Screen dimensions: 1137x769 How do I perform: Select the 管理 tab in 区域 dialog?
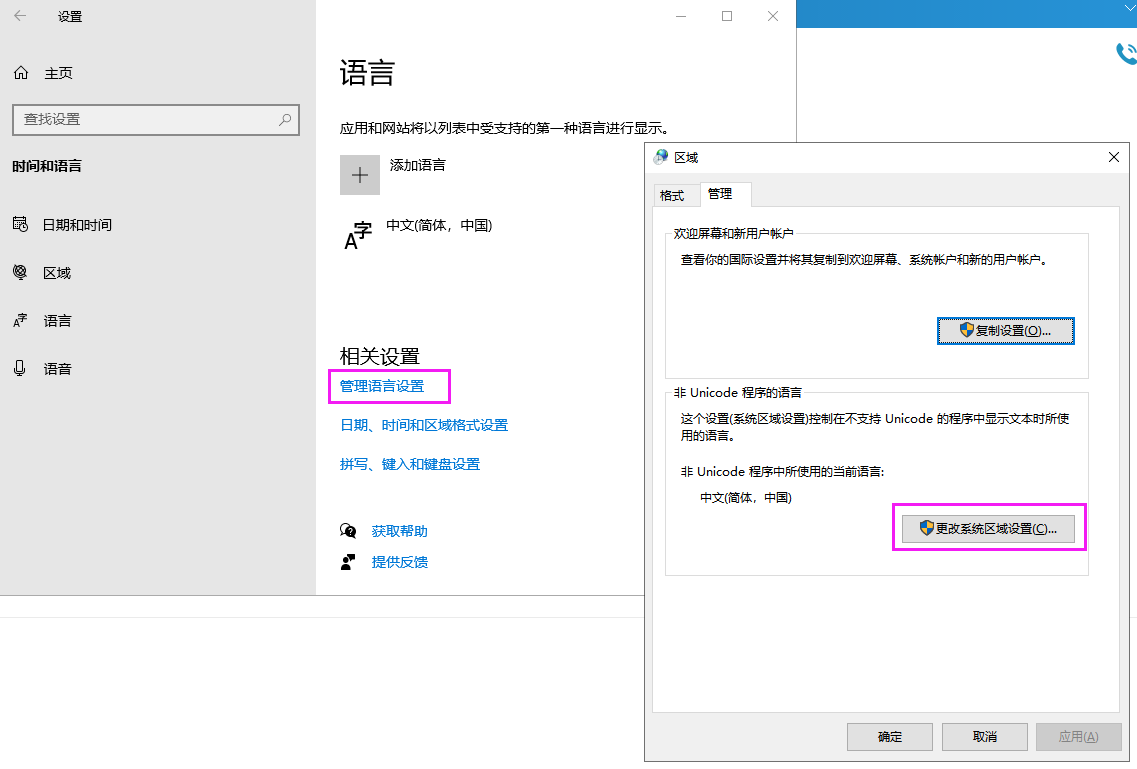[x=720, y=194]
